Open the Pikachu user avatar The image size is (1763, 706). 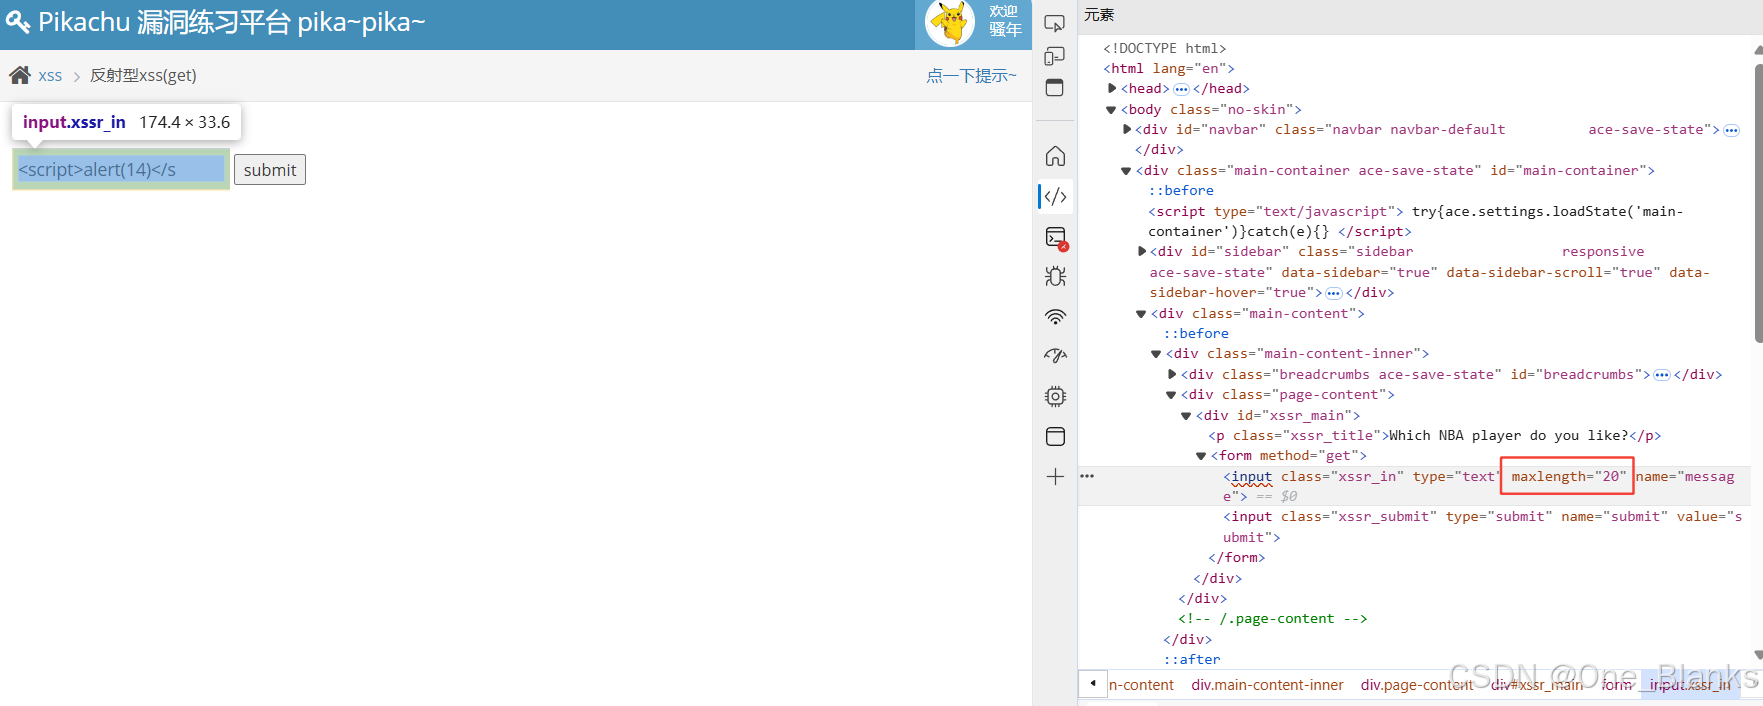(949, 23)
